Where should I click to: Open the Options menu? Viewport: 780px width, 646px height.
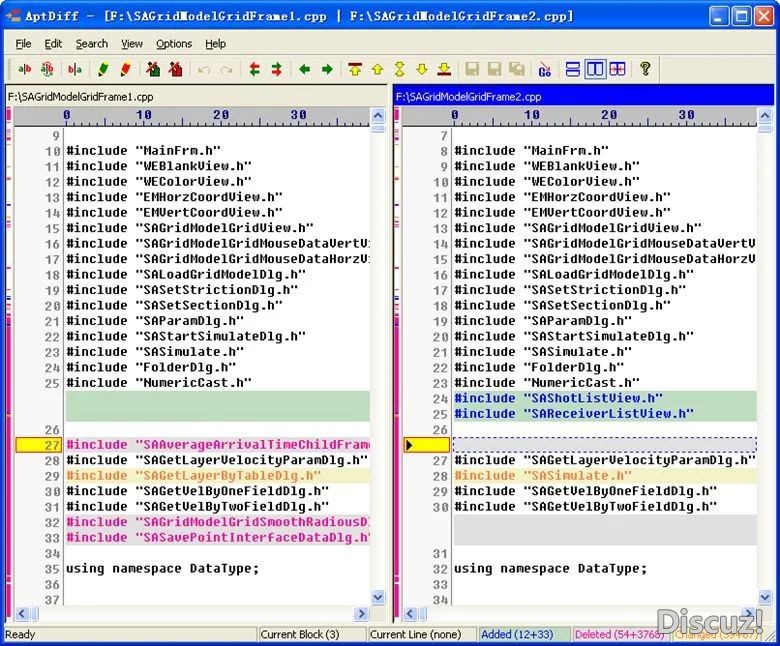pyautogui.click(x=174, y=44)
